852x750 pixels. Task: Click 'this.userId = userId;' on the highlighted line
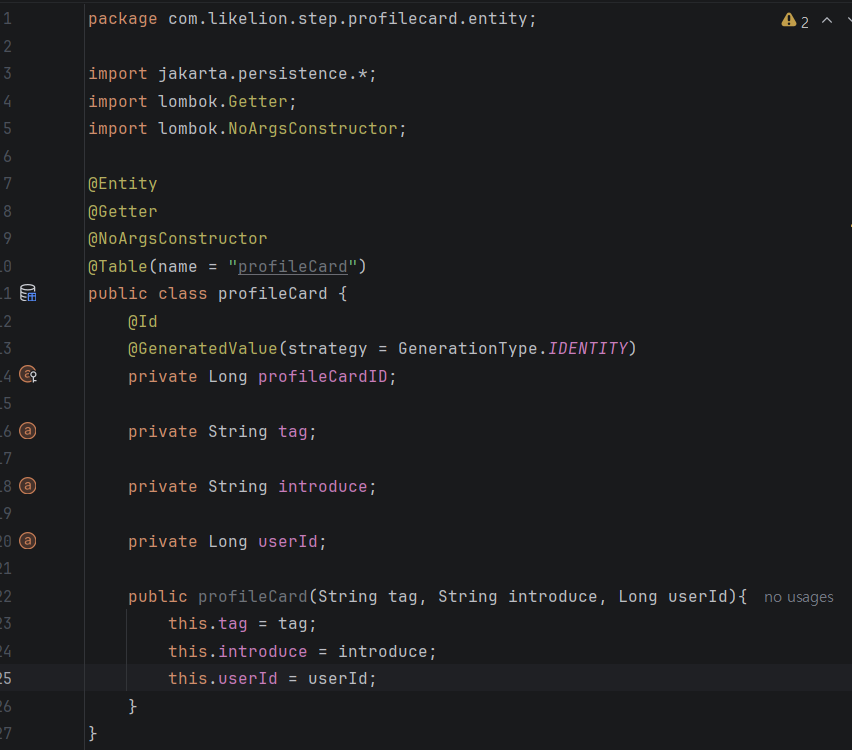272,679
